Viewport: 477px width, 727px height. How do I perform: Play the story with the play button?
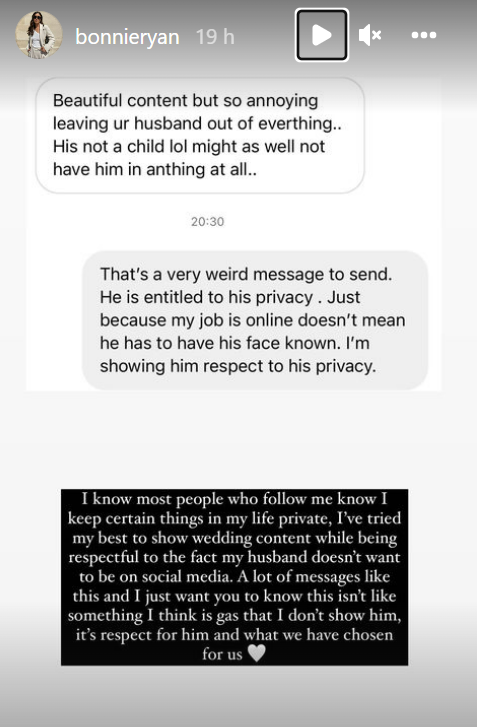pos(322,35)
